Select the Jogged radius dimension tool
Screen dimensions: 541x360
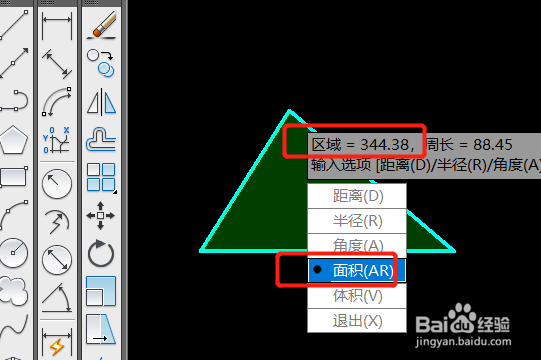[57, 222]
